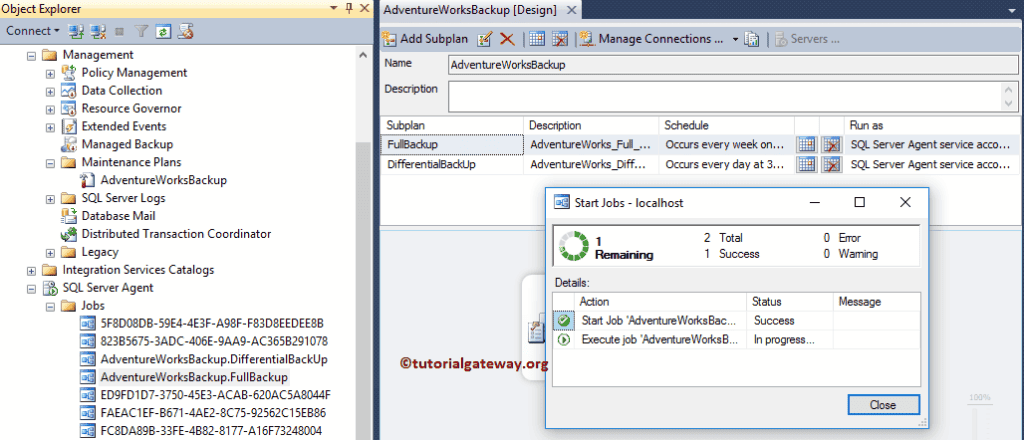Viewport: 1024px width, 440px height.
Task: Expand the SQL Server Logs node
Action: pos(50,198)
